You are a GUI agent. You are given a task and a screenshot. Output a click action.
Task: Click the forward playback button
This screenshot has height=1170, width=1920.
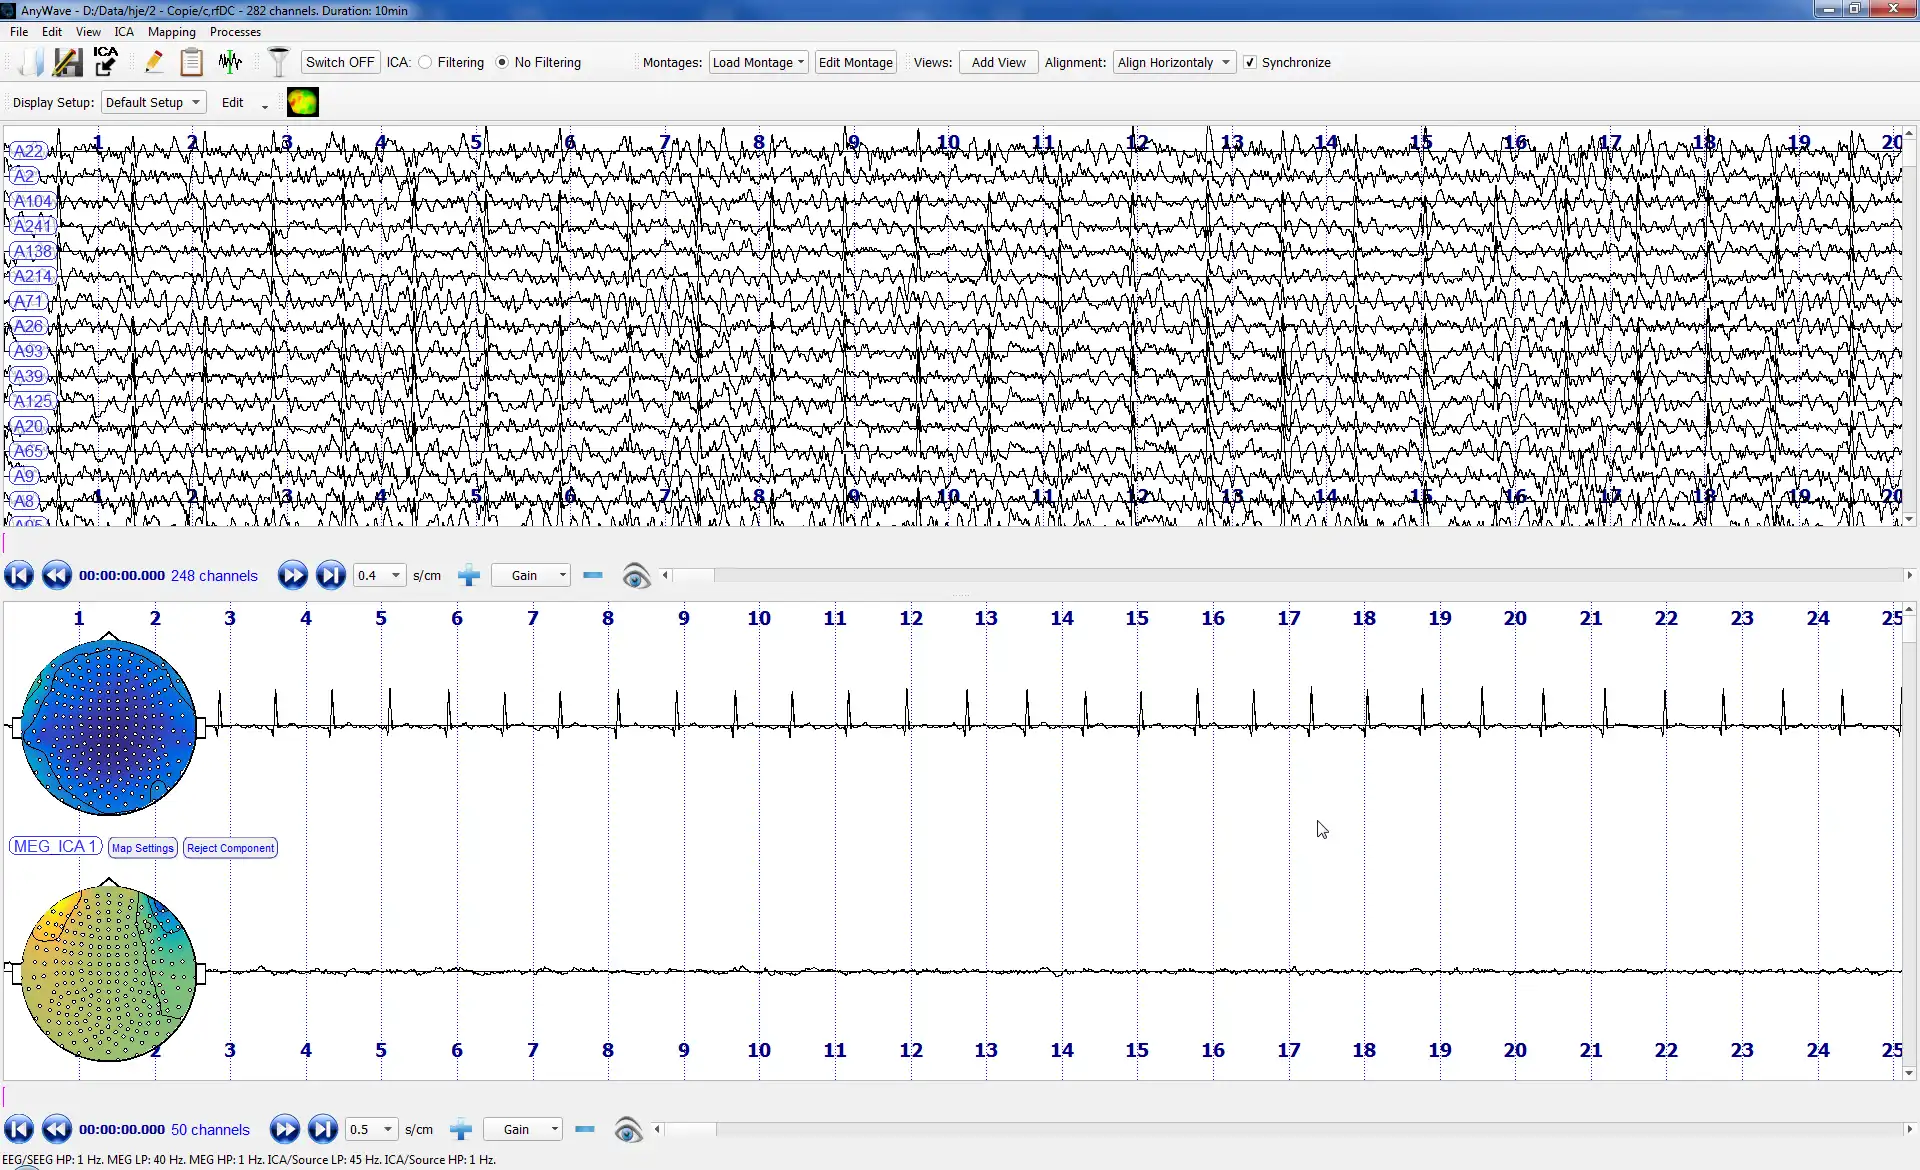tap(291, 575)
